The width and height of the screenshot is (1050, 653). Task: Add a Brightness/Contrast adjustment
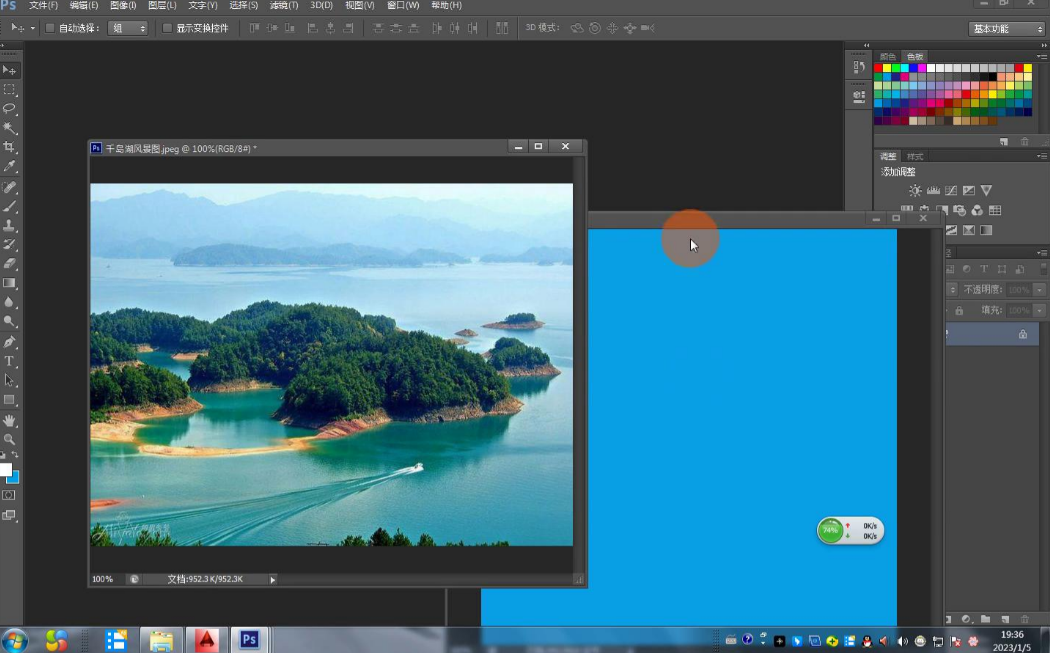(x=915, y=191)
